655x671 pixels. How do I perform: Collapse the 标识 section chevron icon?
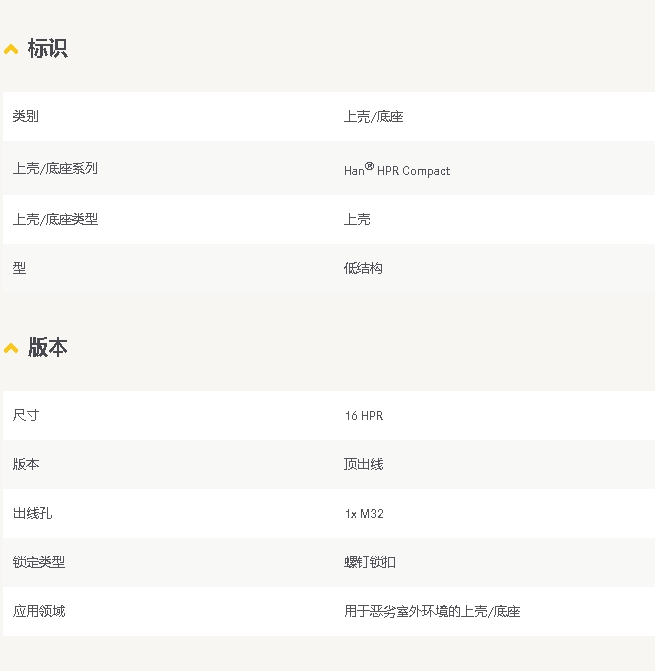pyautogui.click(x=11, y=49)
